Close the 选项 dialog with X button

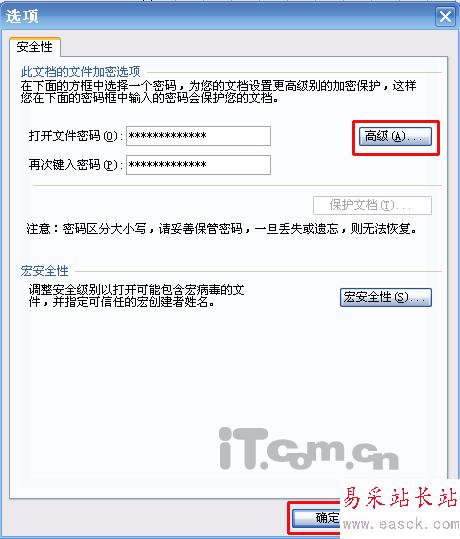point(445,16)
